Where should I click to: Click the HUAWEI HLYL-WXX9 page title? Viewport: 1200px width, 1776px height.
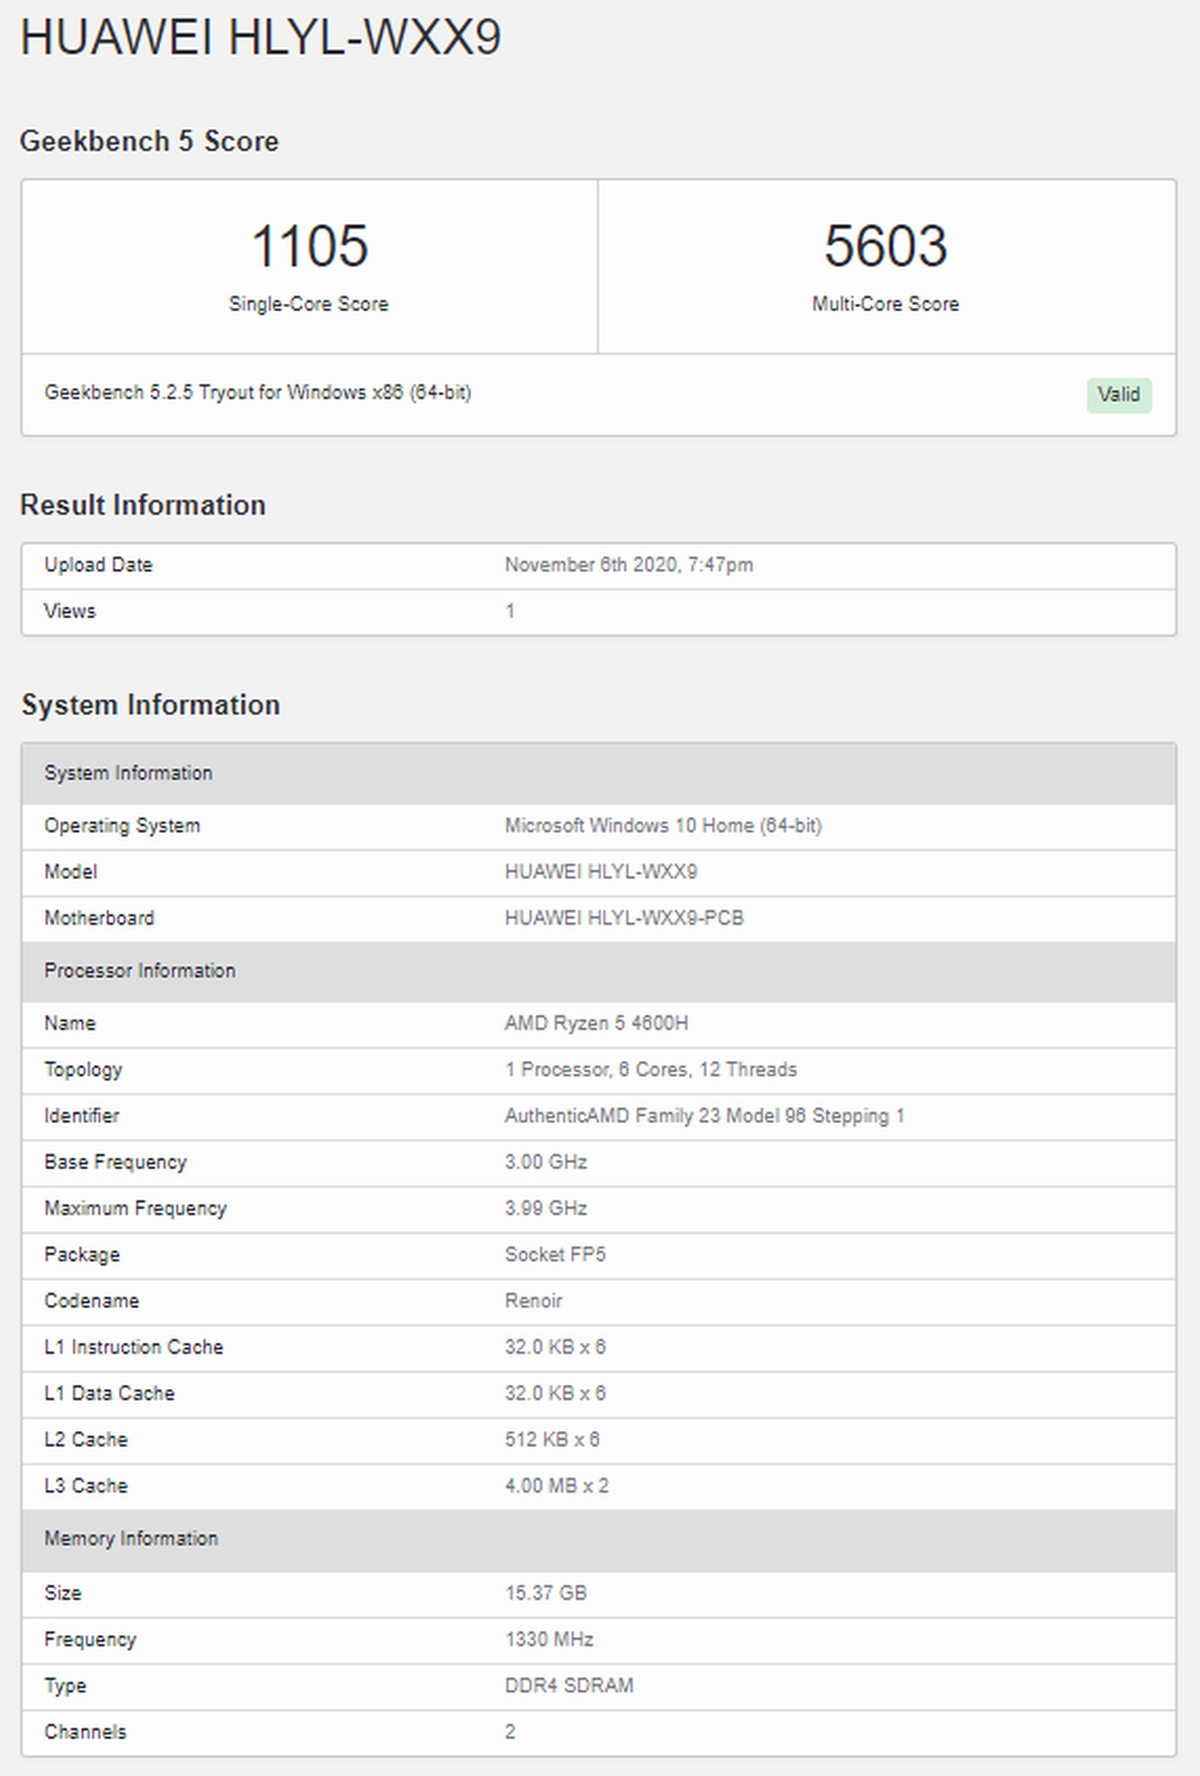[260, 38]
